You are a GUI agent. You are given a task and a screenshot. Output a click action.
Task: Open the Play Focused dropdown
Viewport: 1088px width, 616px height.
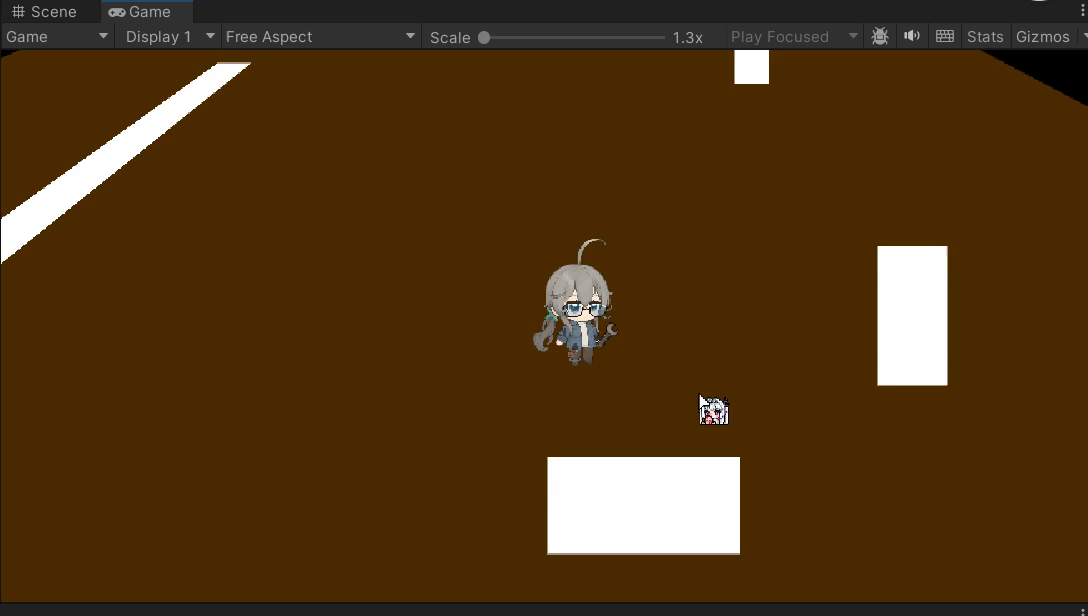coord(794,37)
